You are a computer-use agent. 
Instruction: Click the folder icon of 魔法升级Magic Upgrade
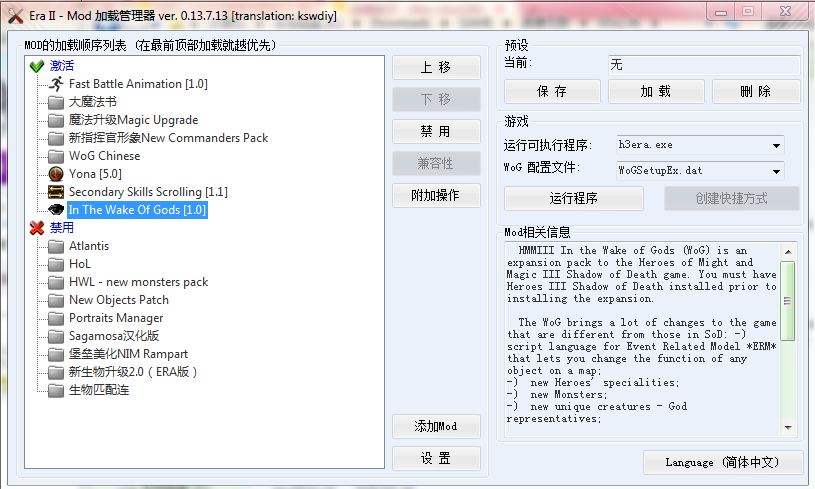point(56,120)
